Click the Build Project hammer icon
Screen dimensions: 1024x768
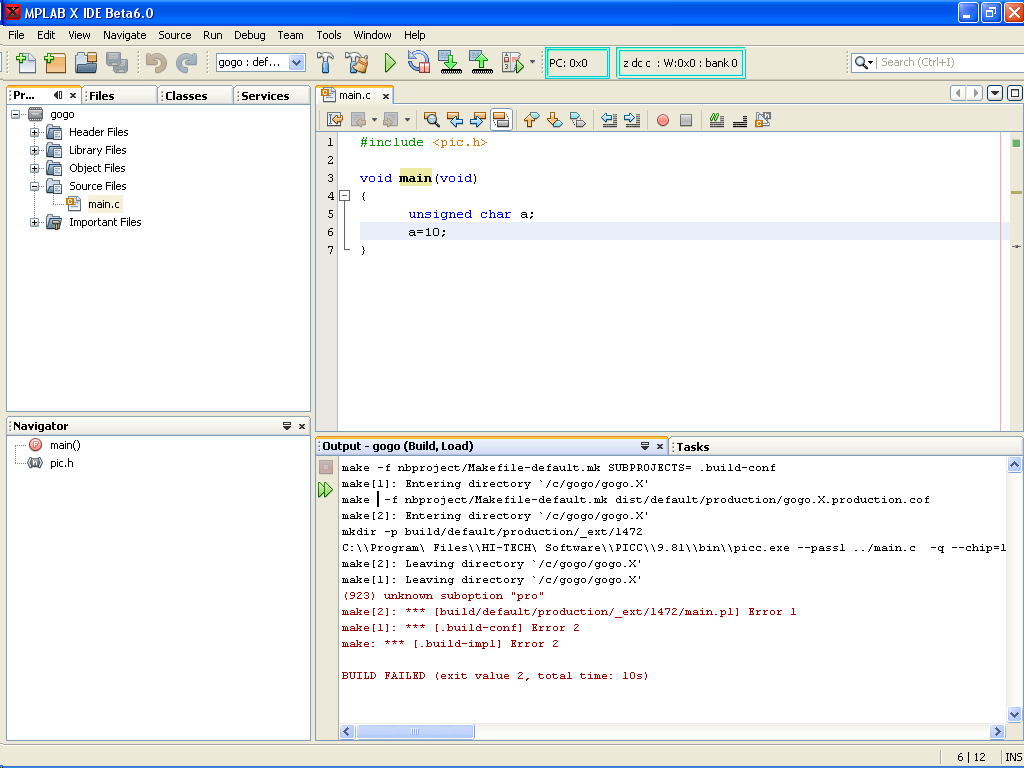pyautogui.click(x=326, y=63)
